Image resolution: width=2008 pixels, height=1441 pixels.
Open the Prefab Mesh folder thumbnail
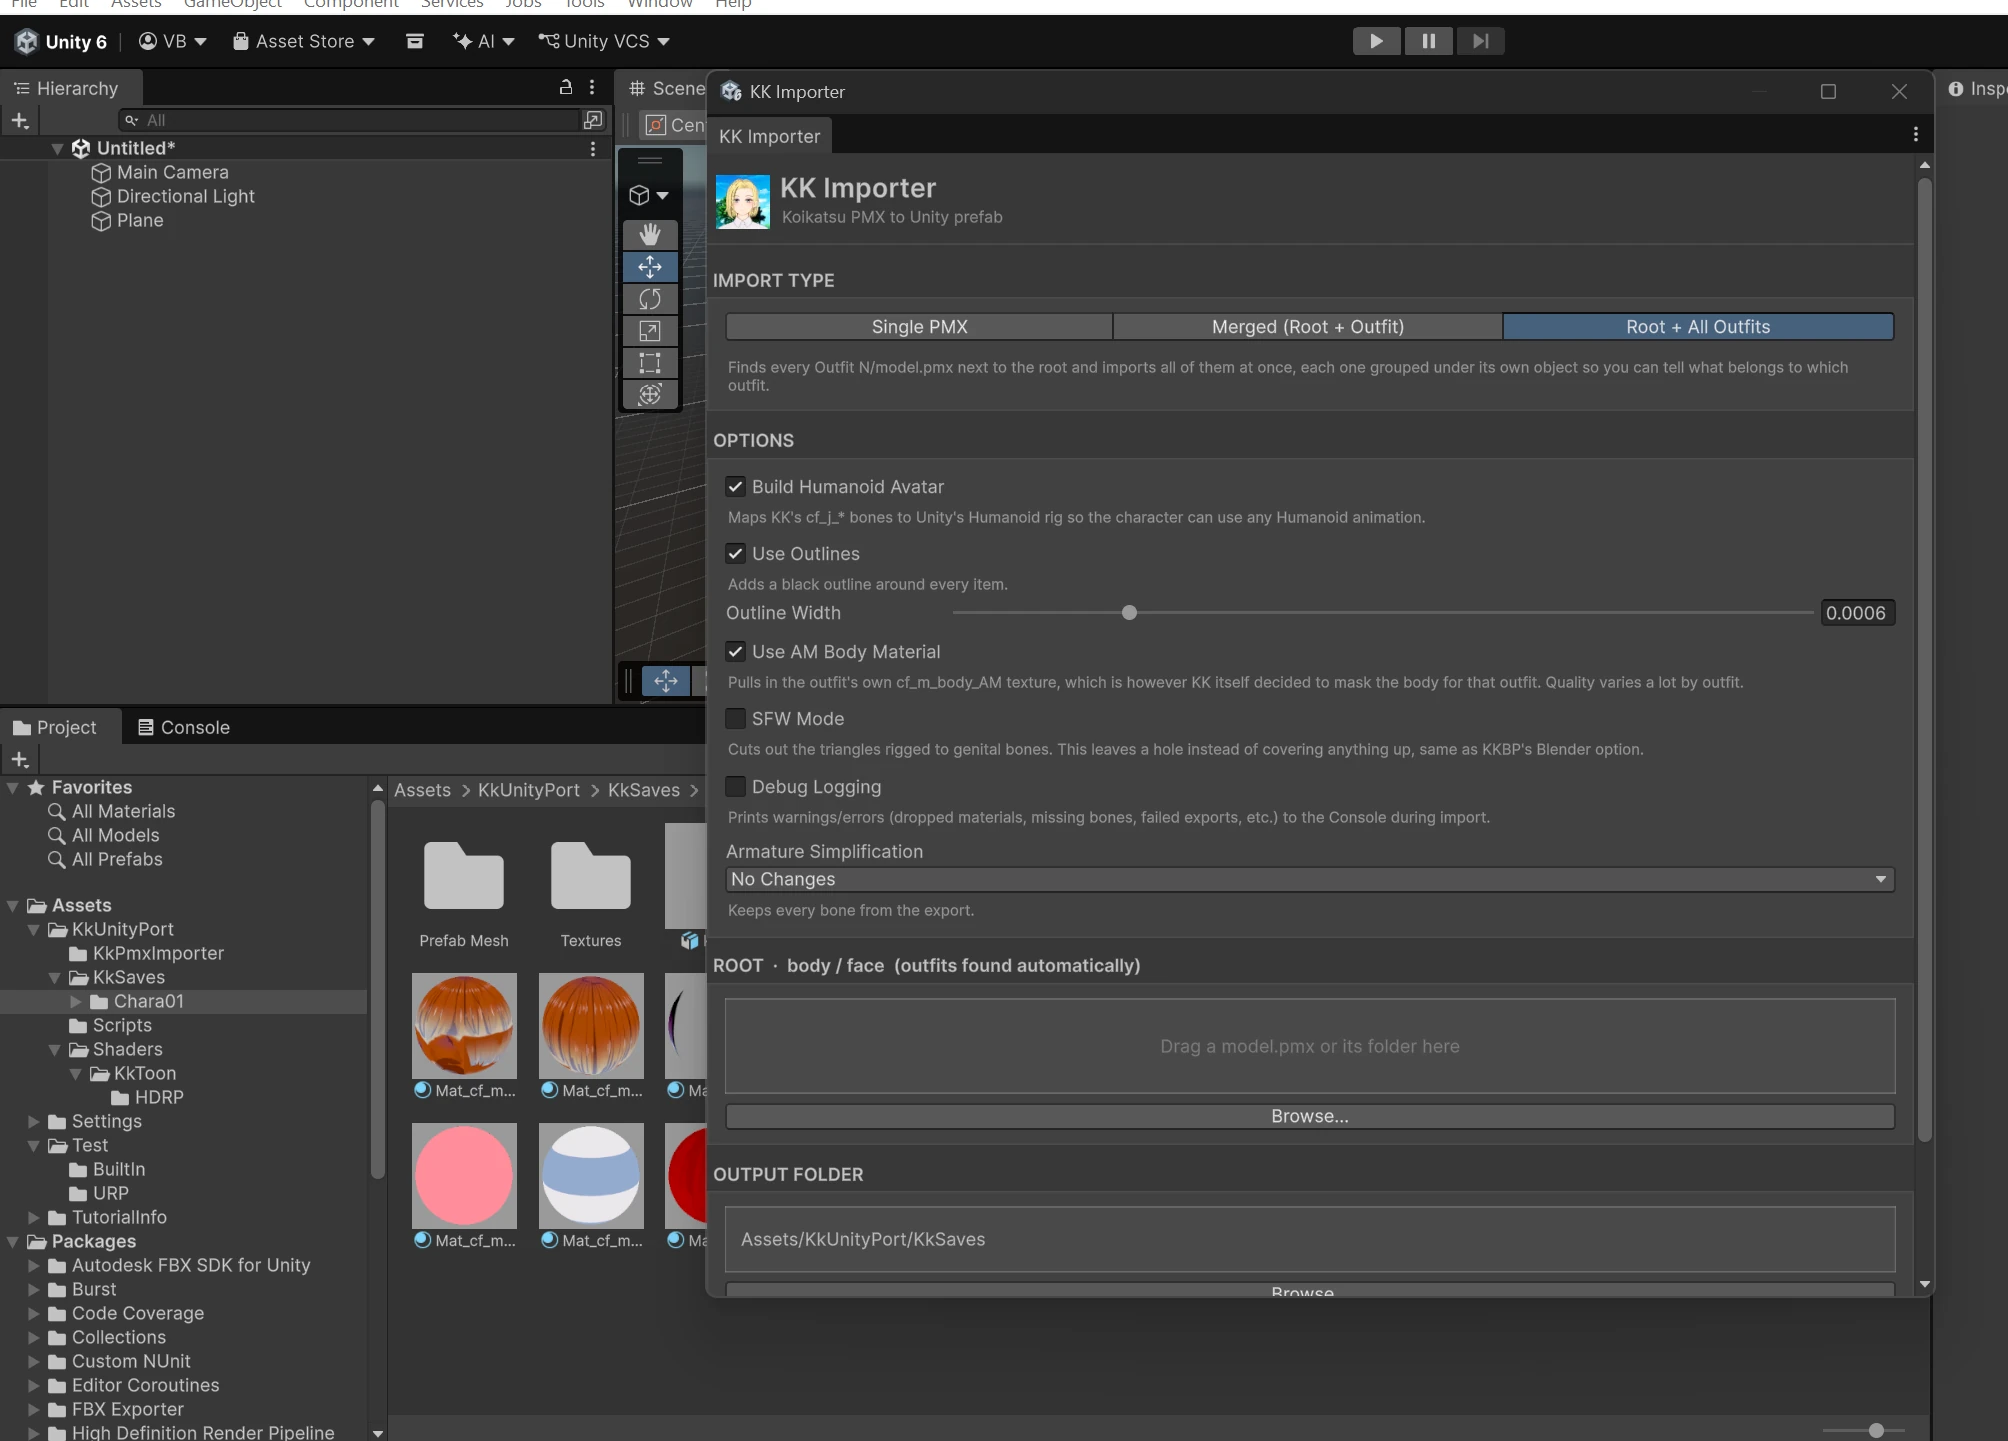pos(464,877)
